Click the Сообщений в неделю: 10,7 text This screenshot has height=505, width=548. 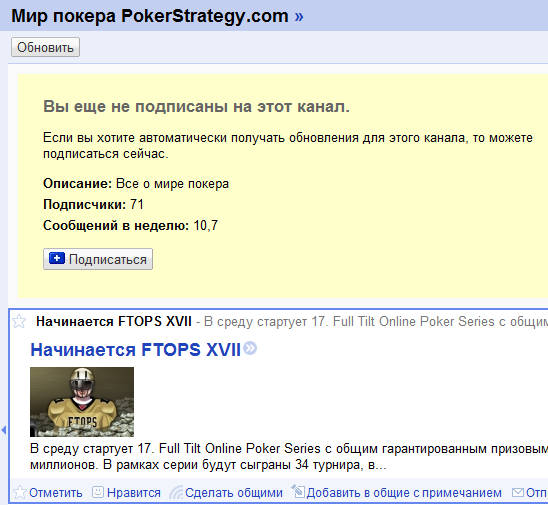(x=130, y=225)
